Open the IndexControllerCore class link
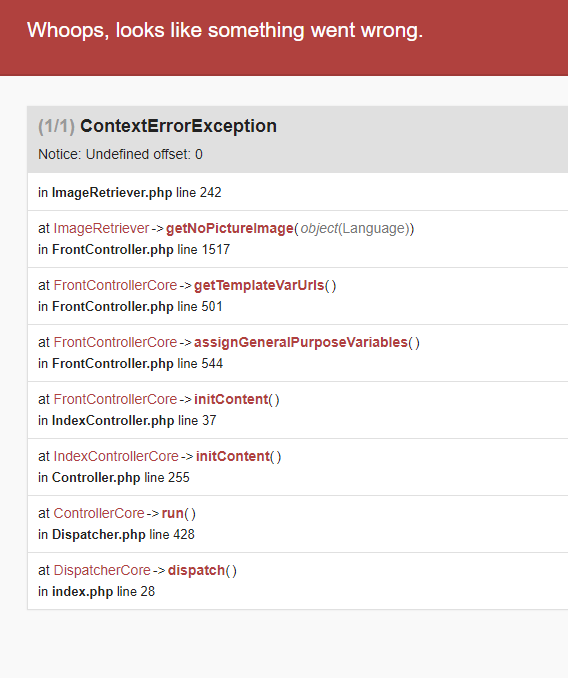Image resolution: width=568 pixels, height=678 pixels. 116,457
